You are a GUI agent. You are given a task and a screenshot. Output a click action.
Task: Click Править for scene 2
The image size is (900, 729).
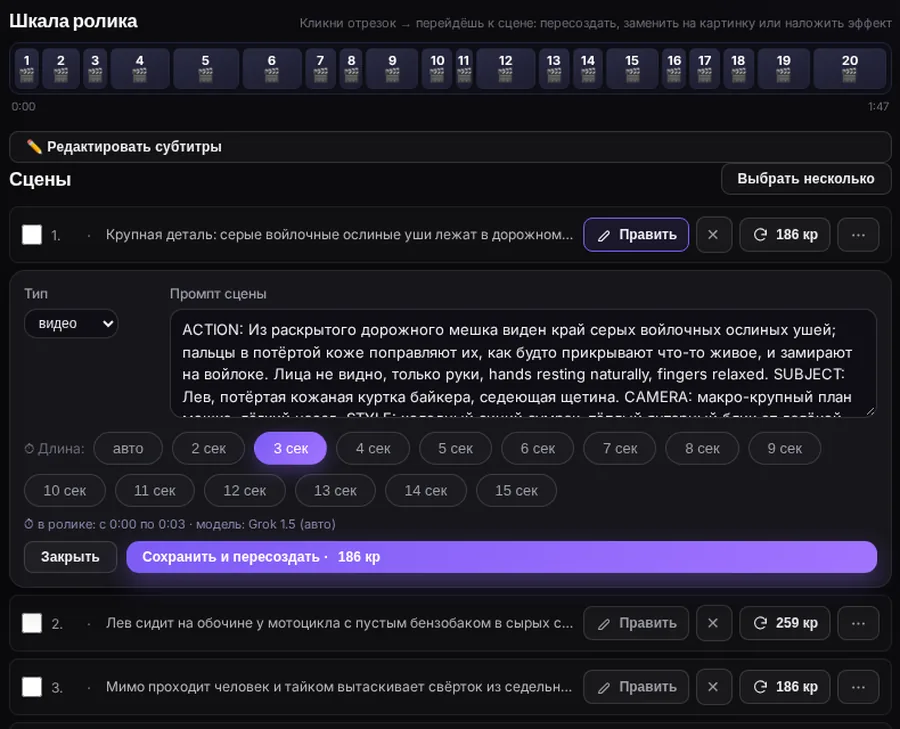636,623
